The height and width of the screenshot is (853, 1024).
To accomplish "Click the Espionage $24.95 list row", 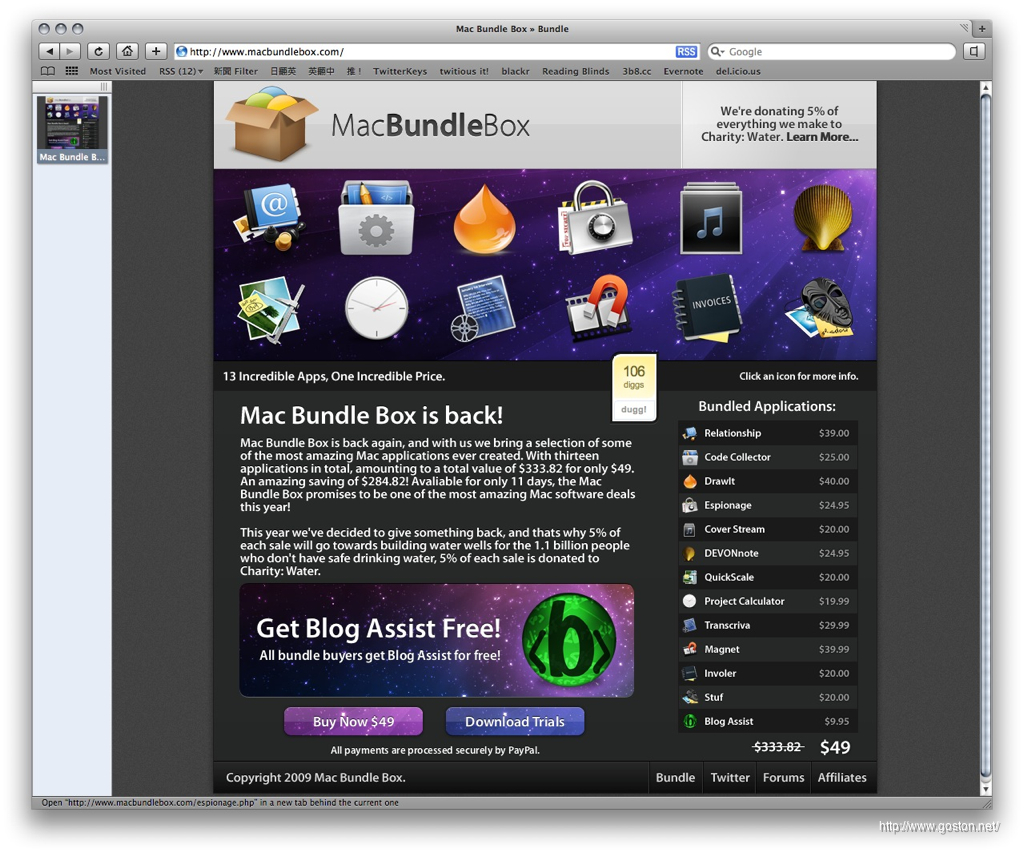I will click(767, 505).
